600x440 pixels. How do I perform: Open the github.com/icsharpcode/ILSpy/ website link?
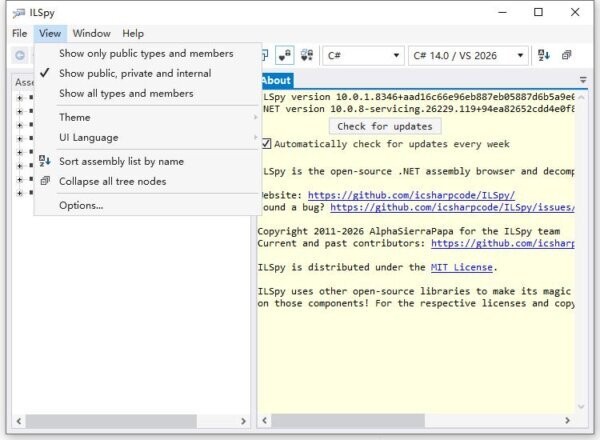411,195
